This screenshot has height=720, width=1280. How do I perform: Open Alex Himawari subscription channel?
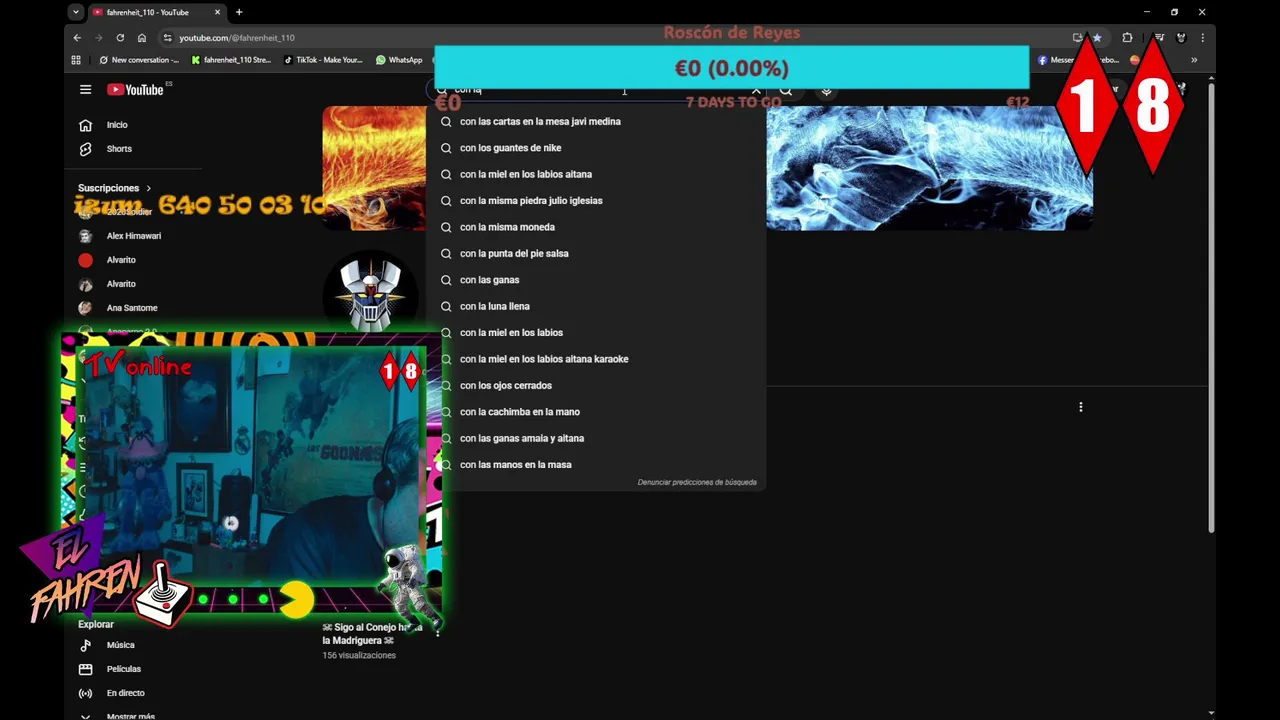coord(134,236)
